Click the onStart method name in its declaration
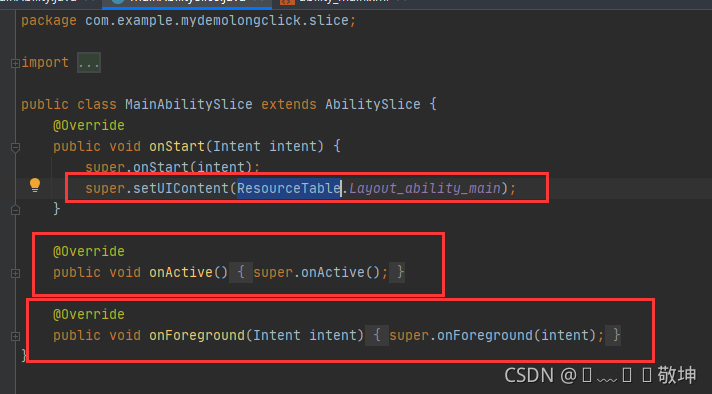Viewport: 712px width, 394px height. click(x=177, y=146)
